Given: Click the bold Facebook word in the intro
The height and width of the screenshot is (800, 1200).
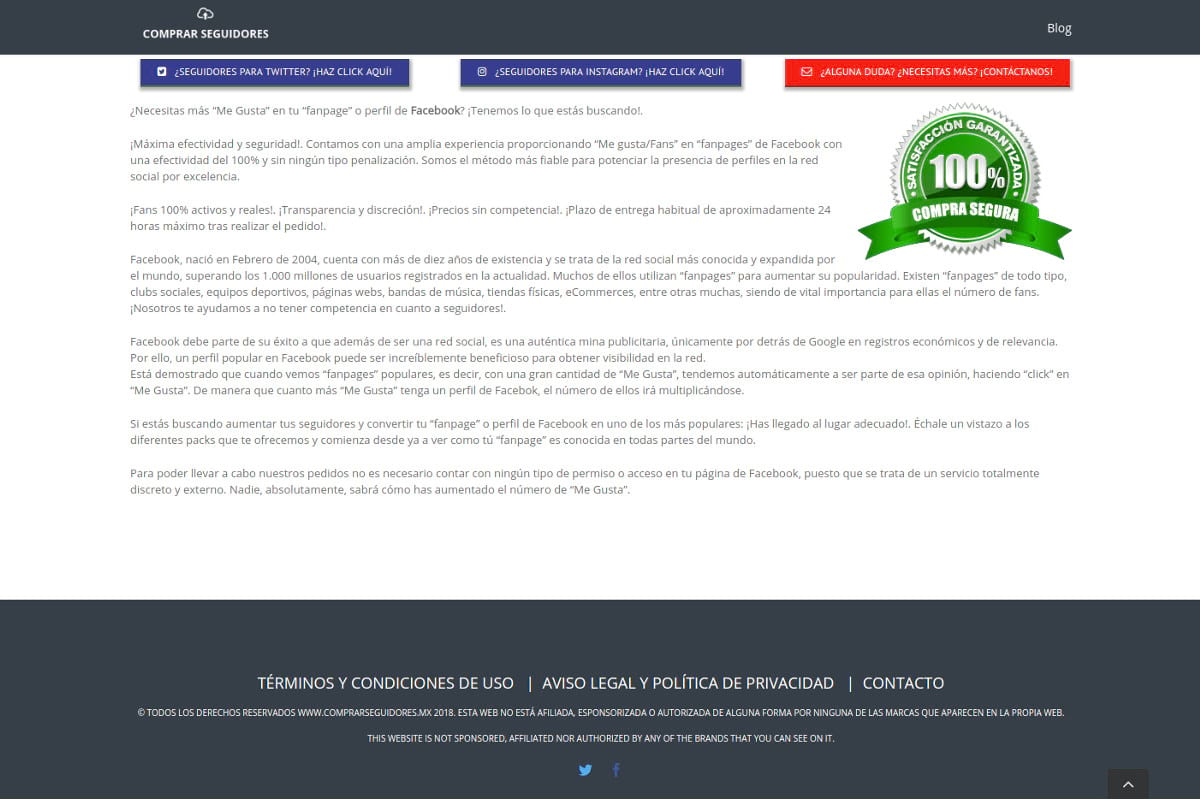Looking at the screenshot, I should click(x=434, y=110).
